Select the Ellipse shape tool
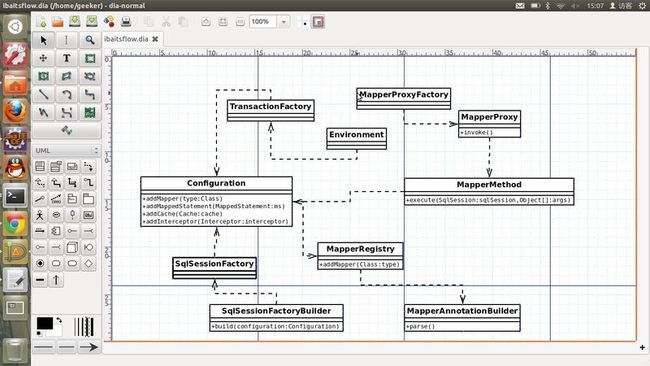The width and height of the screenshot is (650, 366). click(43, 76)
